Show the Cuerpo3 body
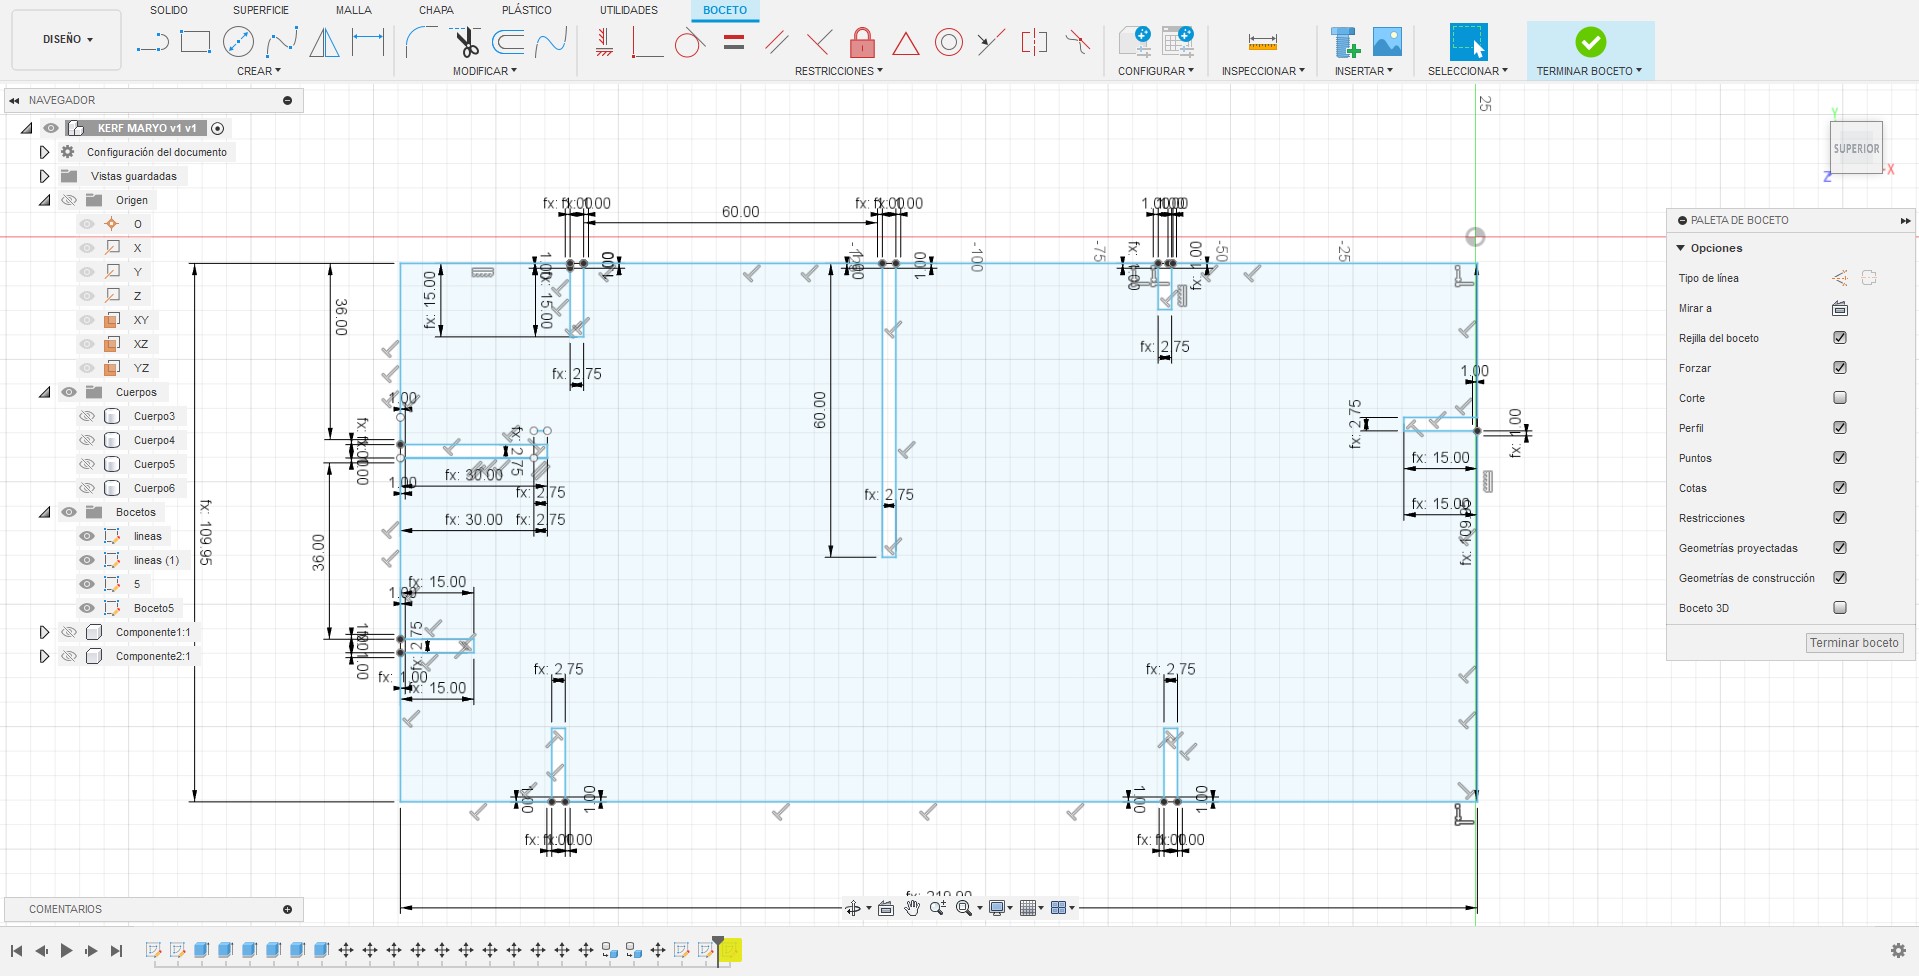 pyautogui.click(x=87, y=416)
